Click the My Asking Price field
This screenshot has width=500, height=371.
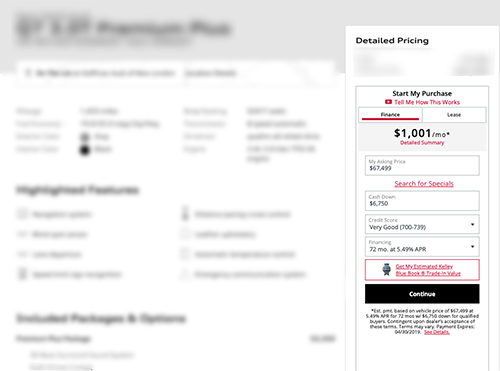pos(422,165)
